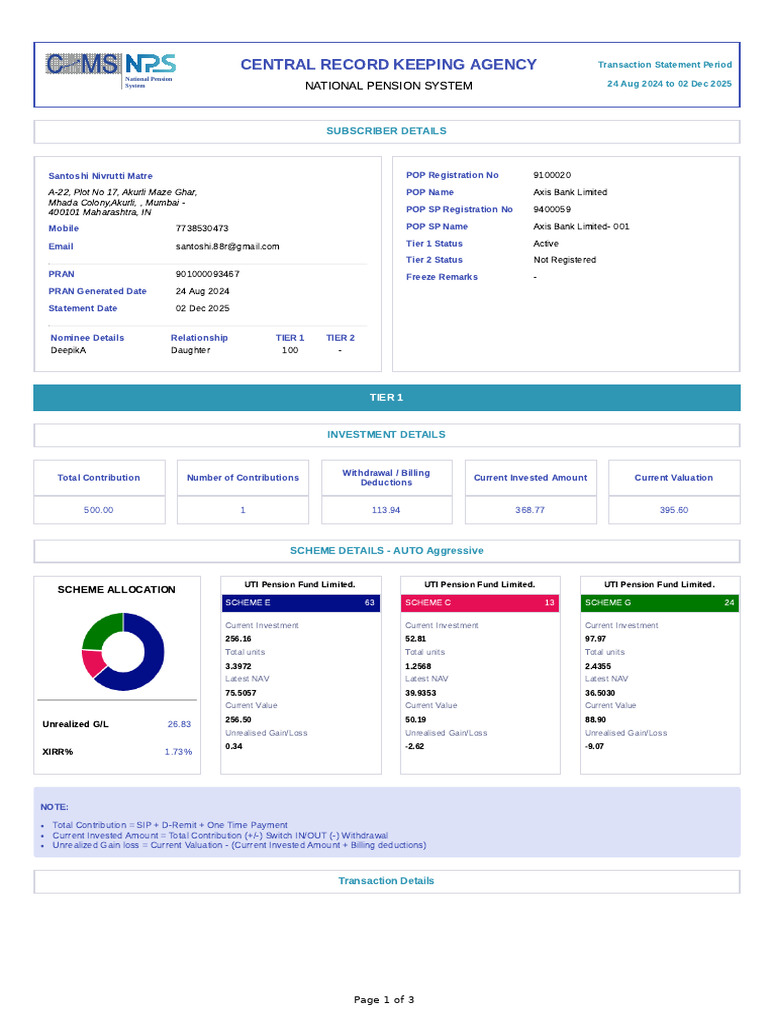Click the Number of Contributions header
The width and height of the screenshot is (768, 1024).
pos(243,478)
